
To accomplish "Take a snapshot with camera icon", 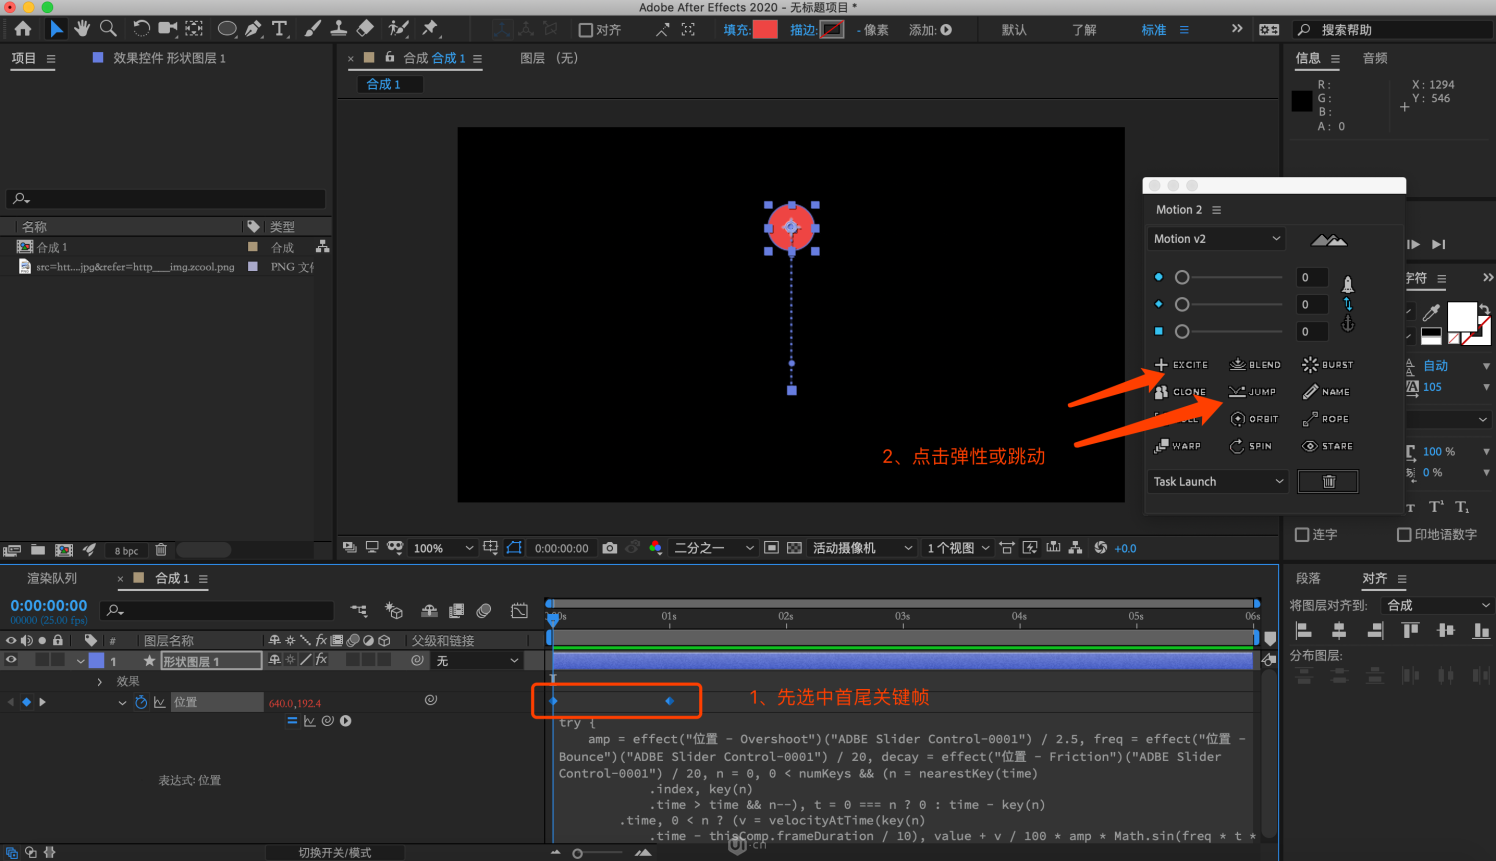I will click(609, 548).
